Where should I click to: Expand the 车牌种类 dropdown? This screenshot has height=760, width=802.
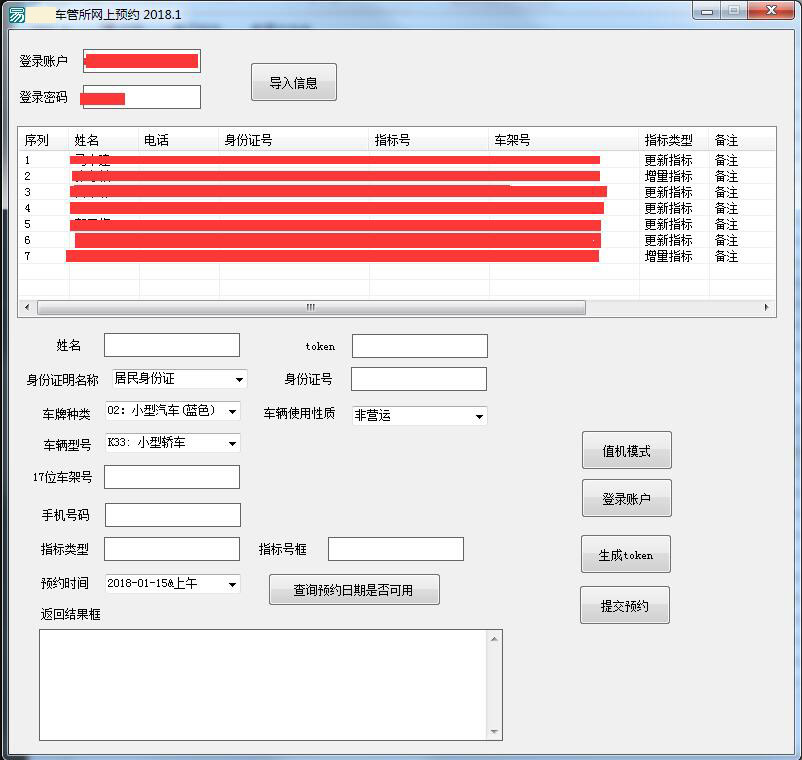pos(232,412)
